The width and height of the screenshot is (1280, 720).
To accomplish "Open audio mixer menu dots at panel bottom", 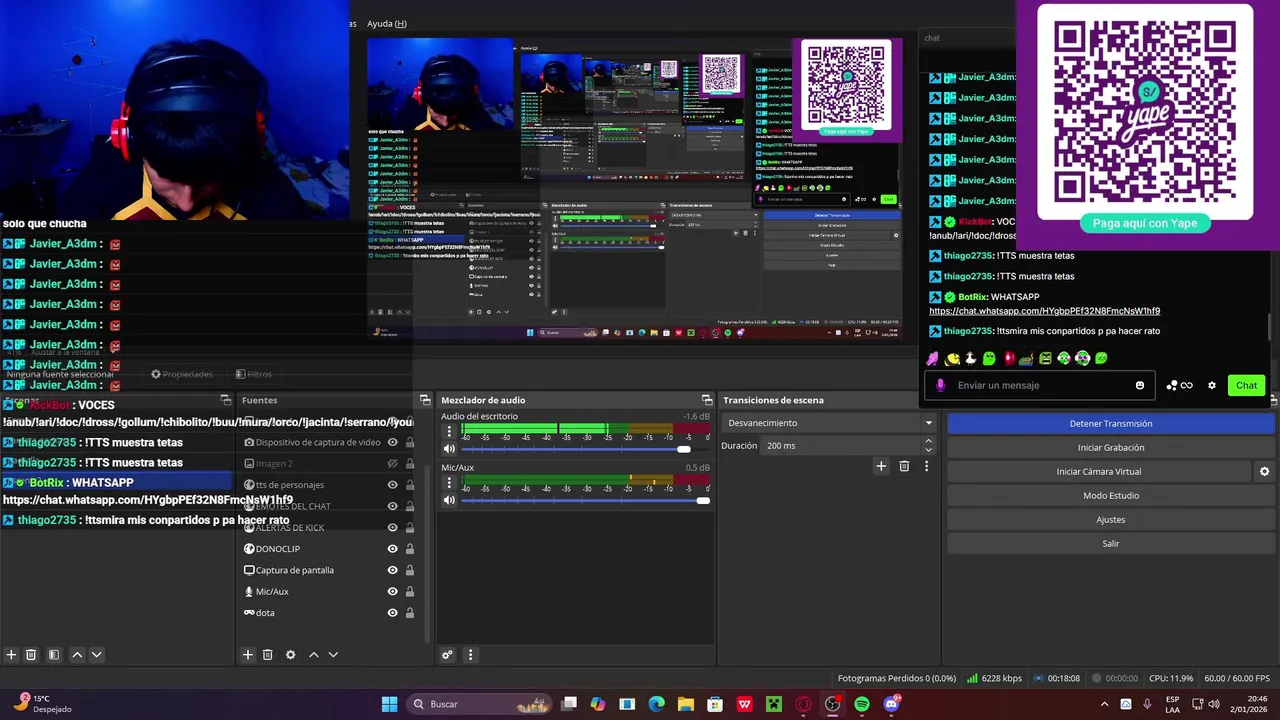I will (x=470, y=655).
